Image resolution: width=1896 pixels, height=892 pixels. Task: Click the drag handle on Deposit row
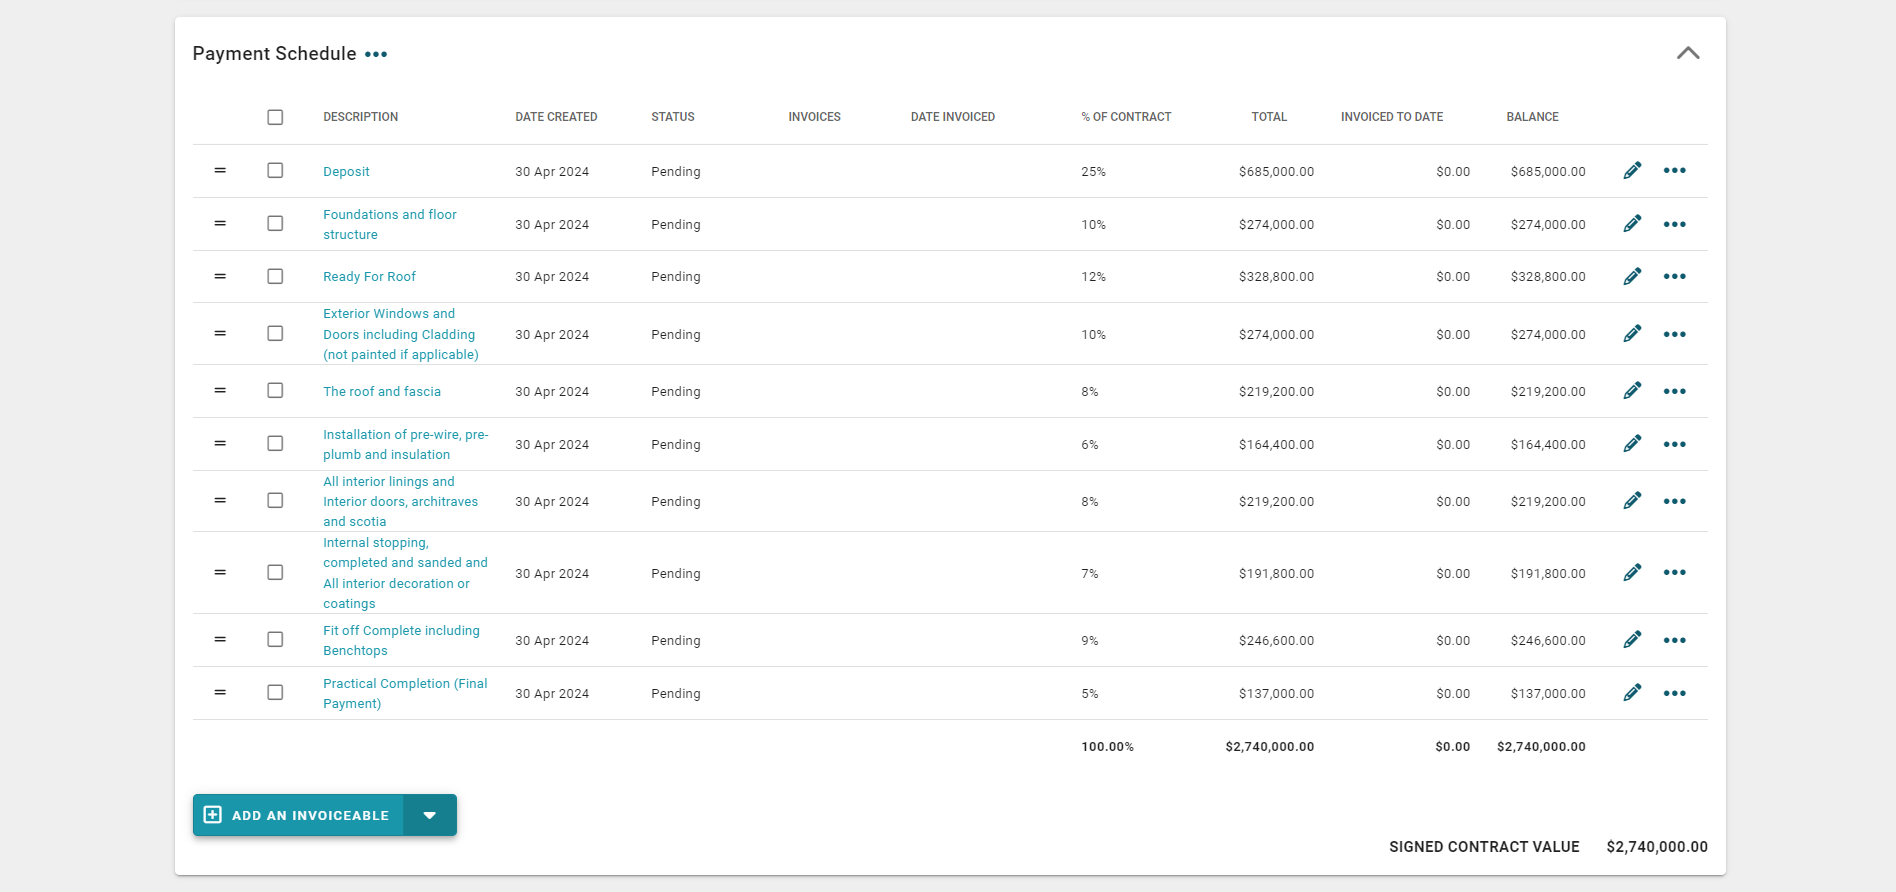point(220,171)
